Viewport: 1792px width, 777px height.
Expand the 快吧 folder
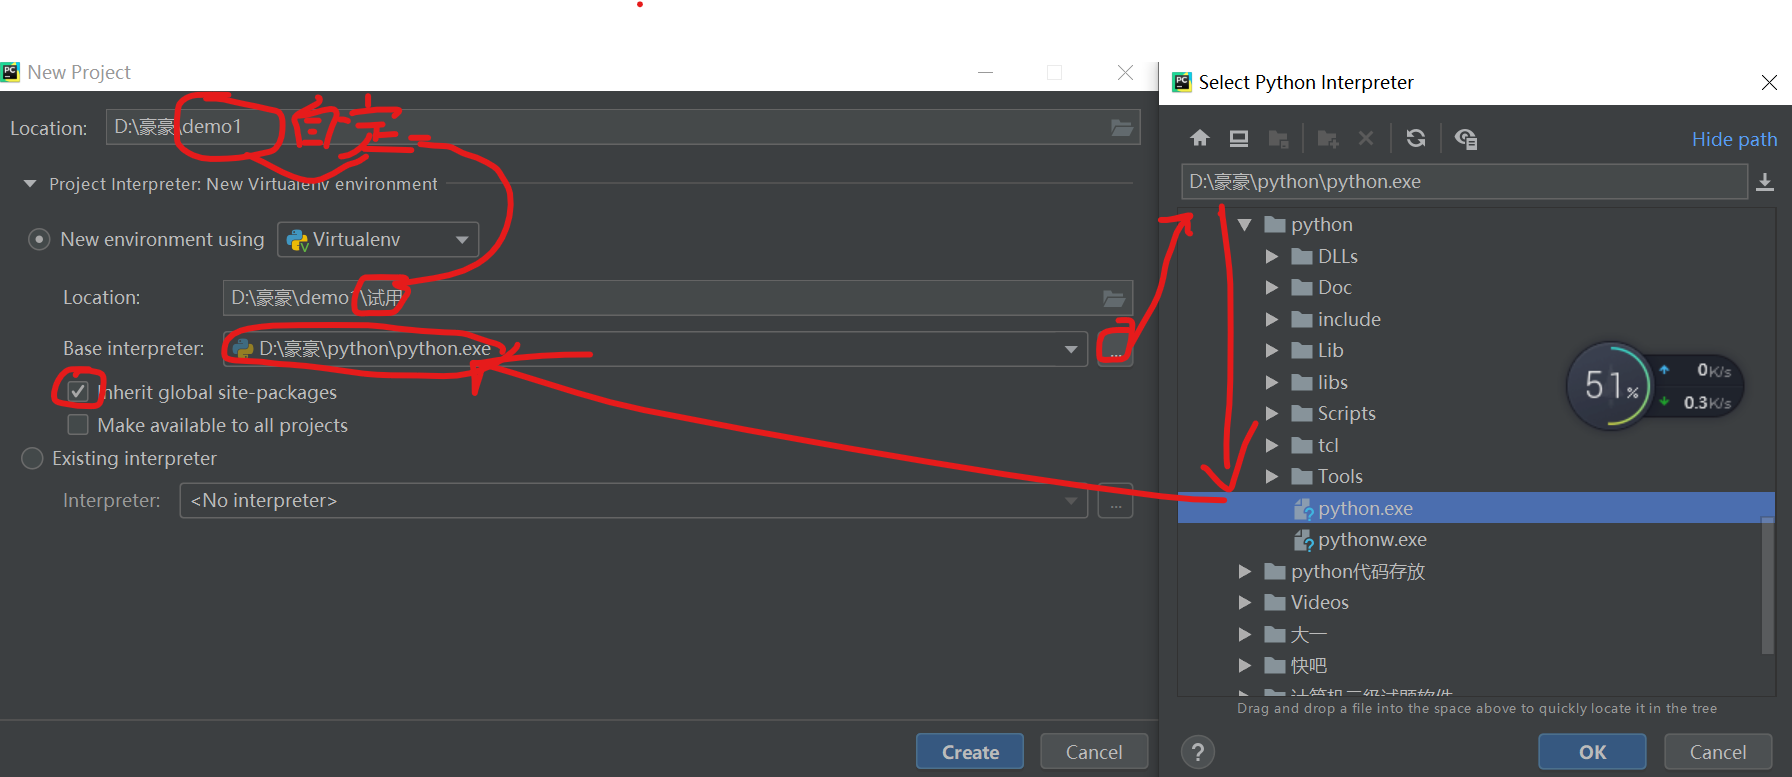[1245, 666]
